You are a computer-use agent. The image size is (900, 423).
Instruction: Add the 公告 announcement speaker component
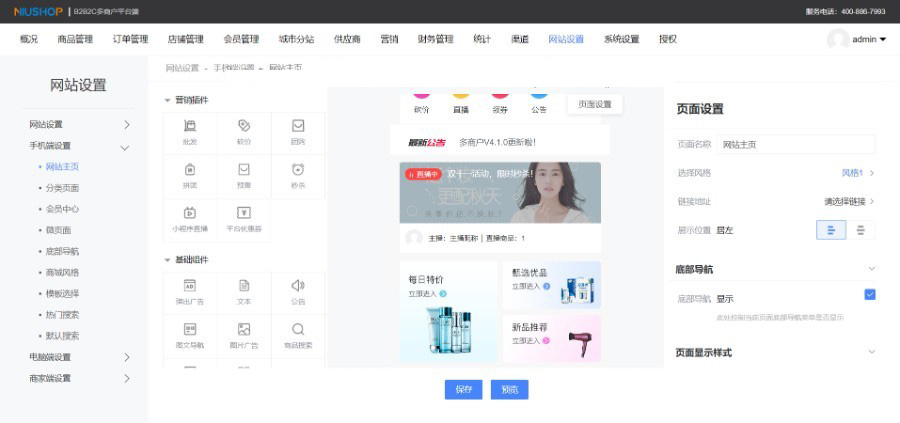[298, 290]
